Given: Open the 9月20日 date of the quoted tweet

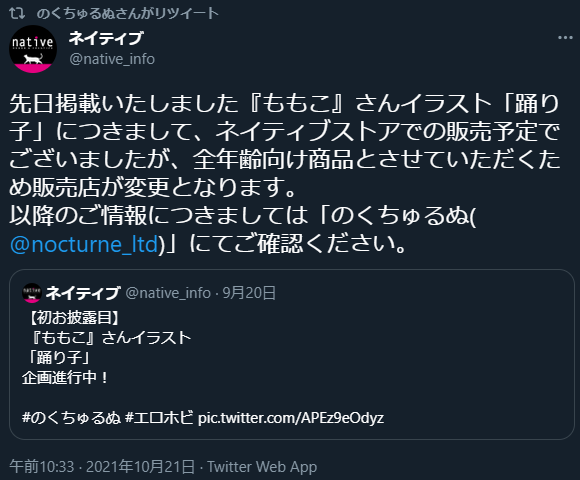Looking at the screenshot, I should (249, 293).
